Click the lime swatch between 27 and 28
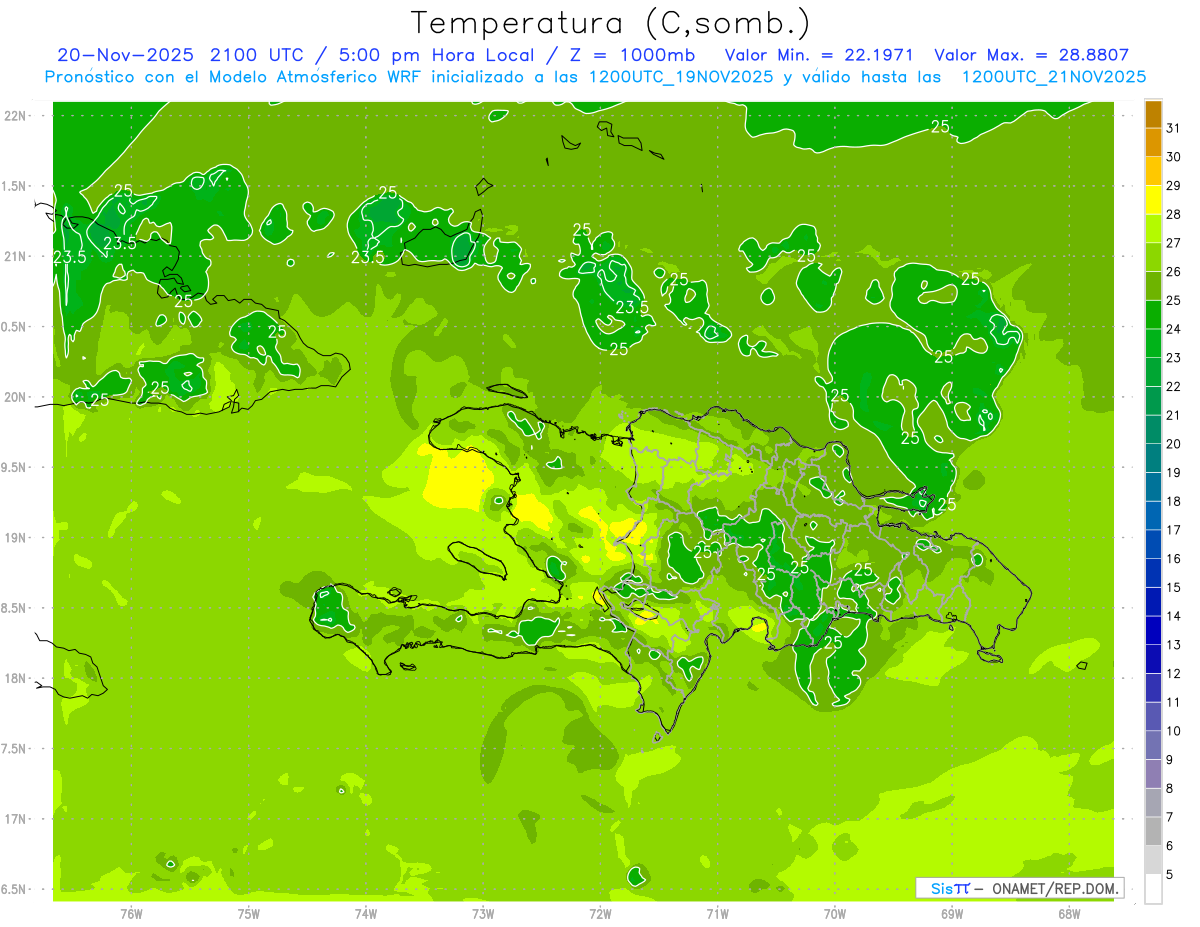The image size is (1200, 927). tap(1153, 229)
